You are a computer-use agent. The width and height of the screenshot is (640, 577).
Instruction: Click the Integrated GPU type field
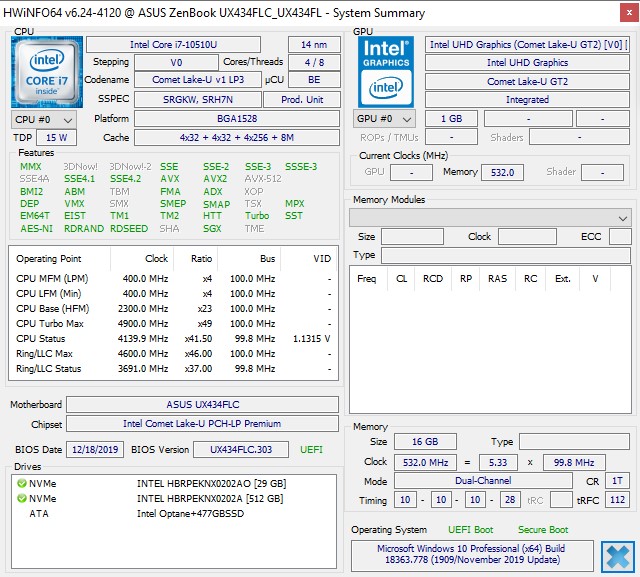click(527, 100)
